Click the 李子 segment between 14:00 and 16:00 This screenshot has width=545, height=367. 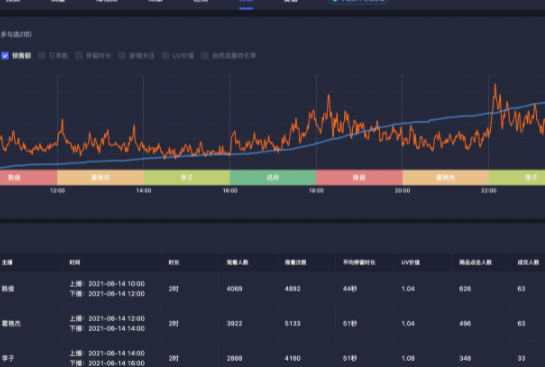click(187, 178)
